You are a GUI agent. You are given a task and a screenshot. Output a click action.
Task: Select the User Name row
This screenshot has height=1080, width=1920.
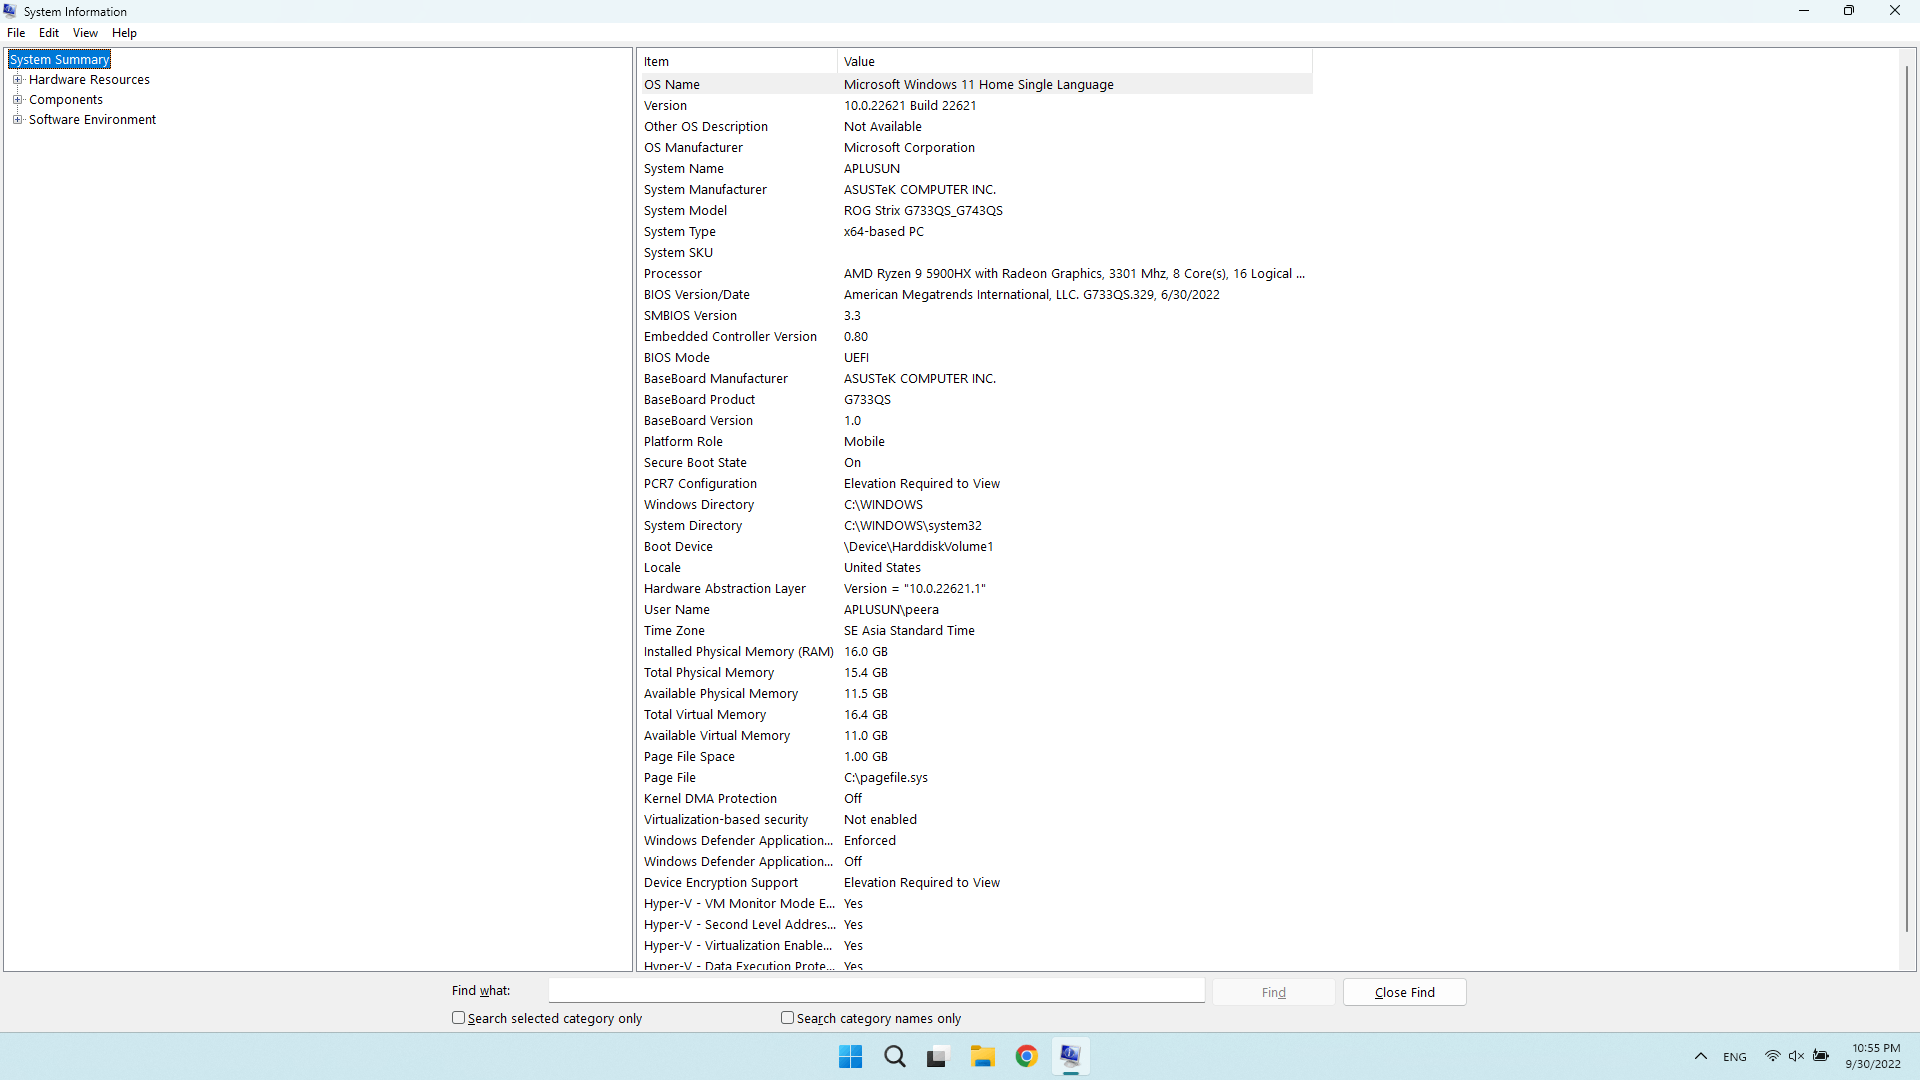coord(976,610)
